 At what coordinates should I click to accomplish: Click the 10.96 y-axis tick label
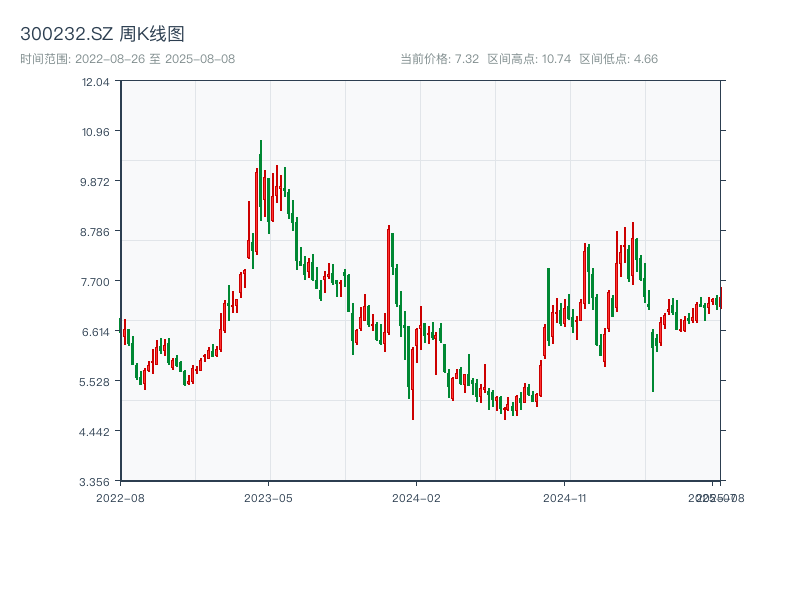pos(96,132)
